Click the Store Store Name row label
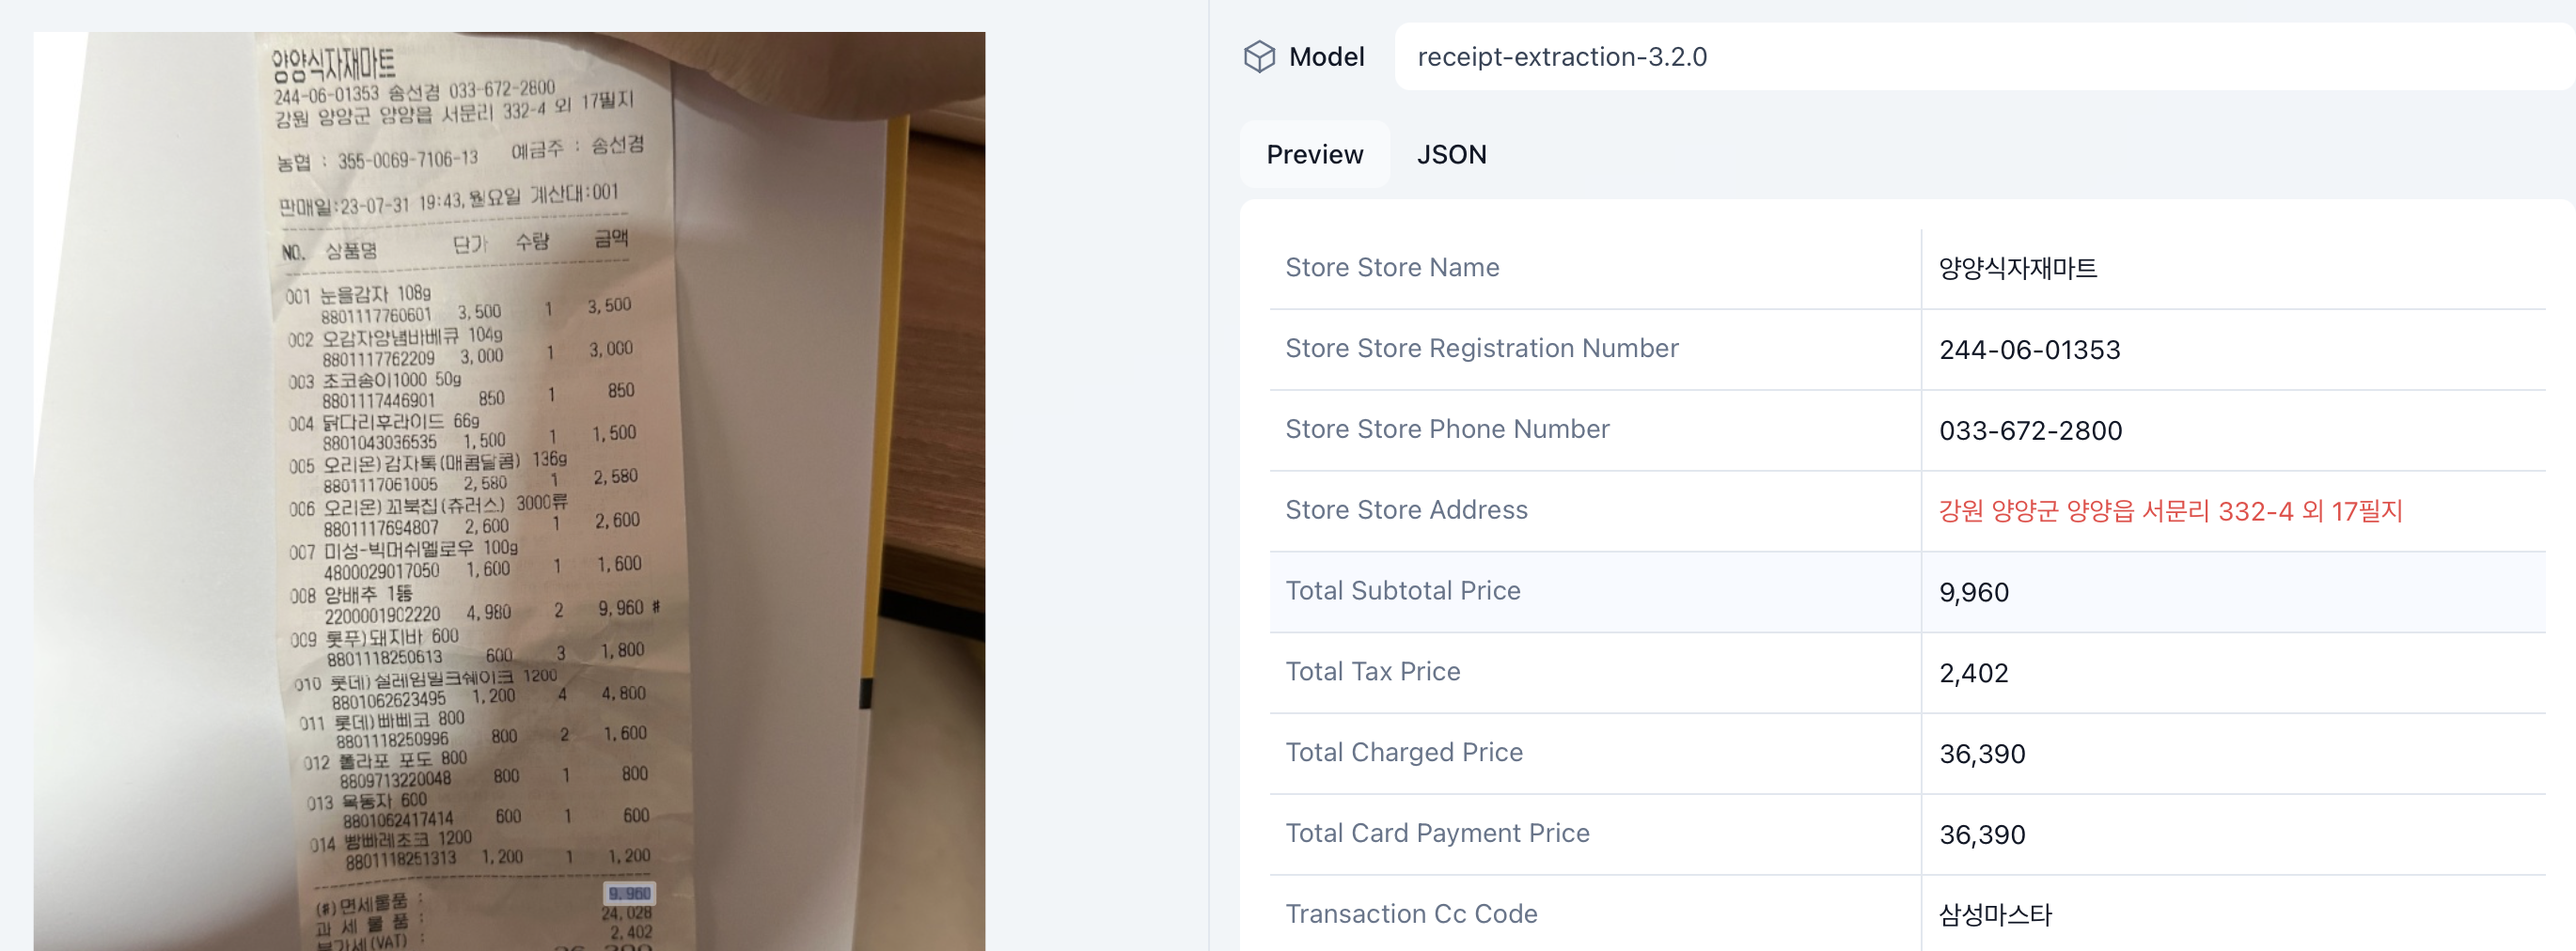The image size is (2576, 951). [1391, 268]
